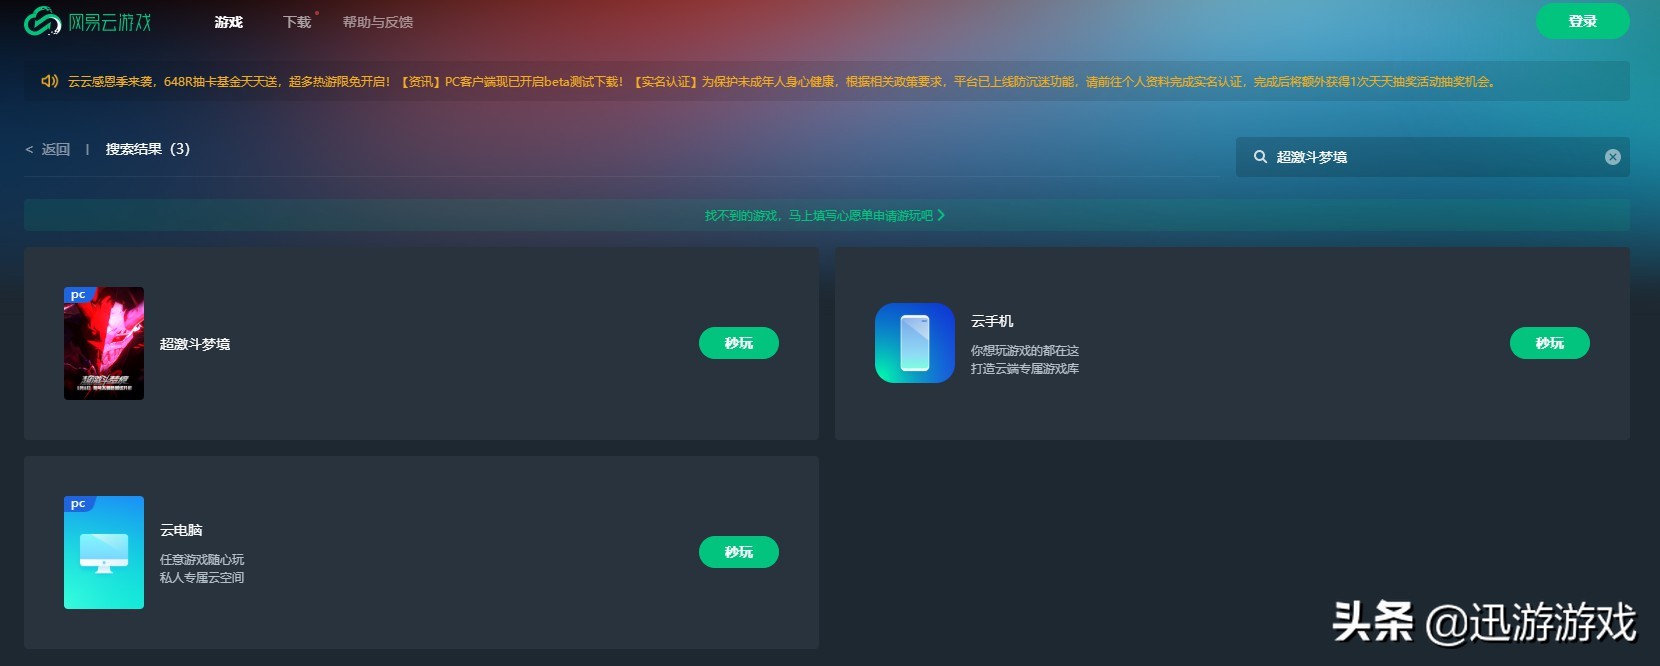This screenshot has height=666, width=1660.
Task: Clear the search field with X icon
Action: 1613,157
